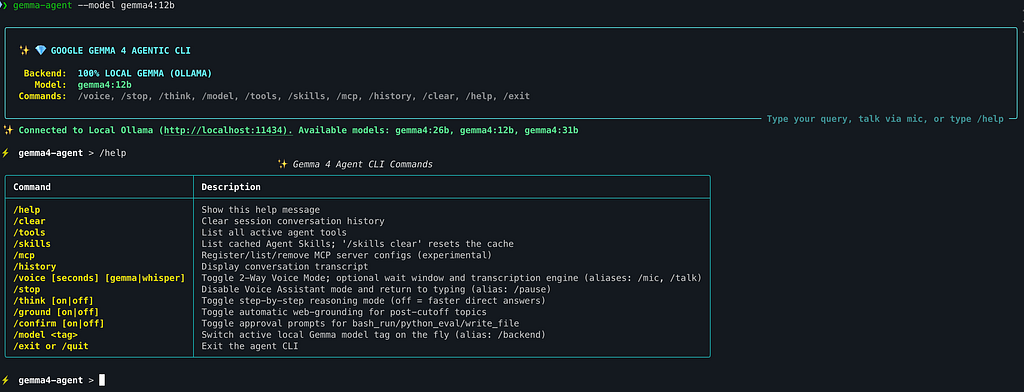Select the /mcp command in the table
The image size is (1024, 392).
point(24,255)
